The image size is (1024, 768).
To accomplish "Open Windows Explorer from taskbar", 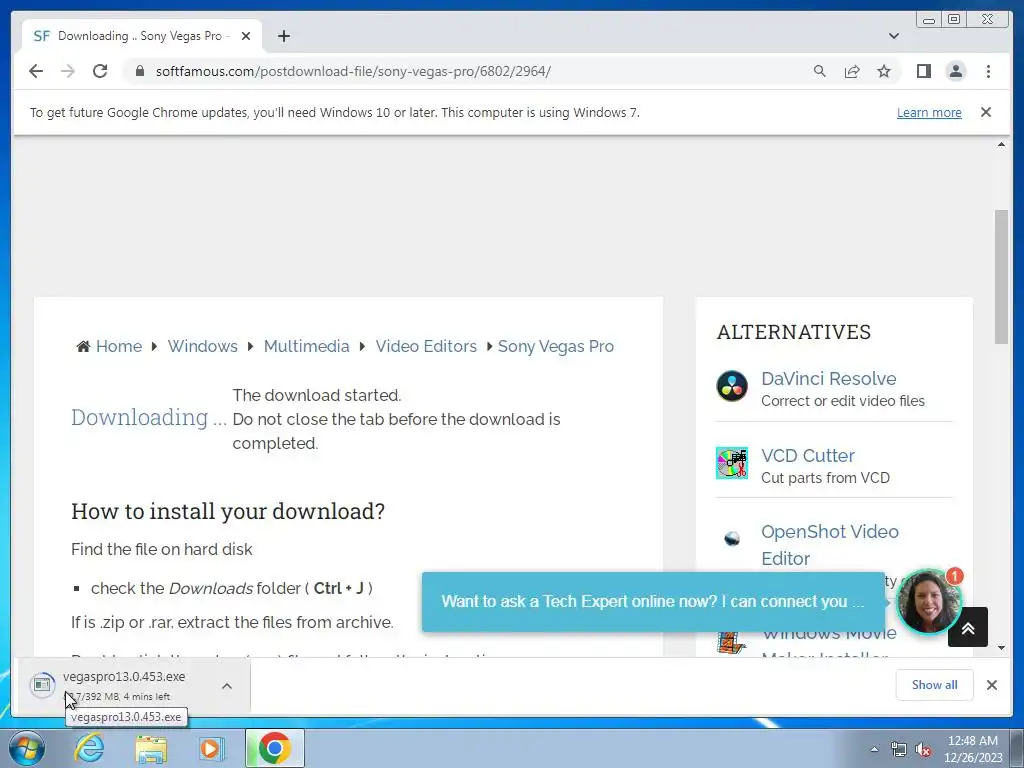I will tap(151, 748).
